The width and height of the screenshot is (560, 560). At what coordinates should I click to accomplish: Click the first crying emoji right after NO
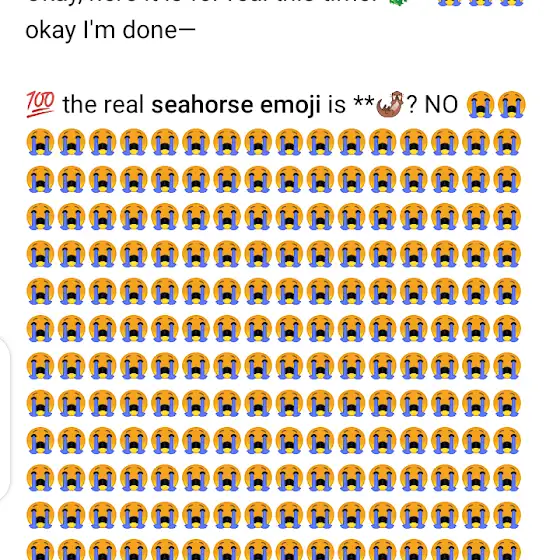click(x=480, y=104)
